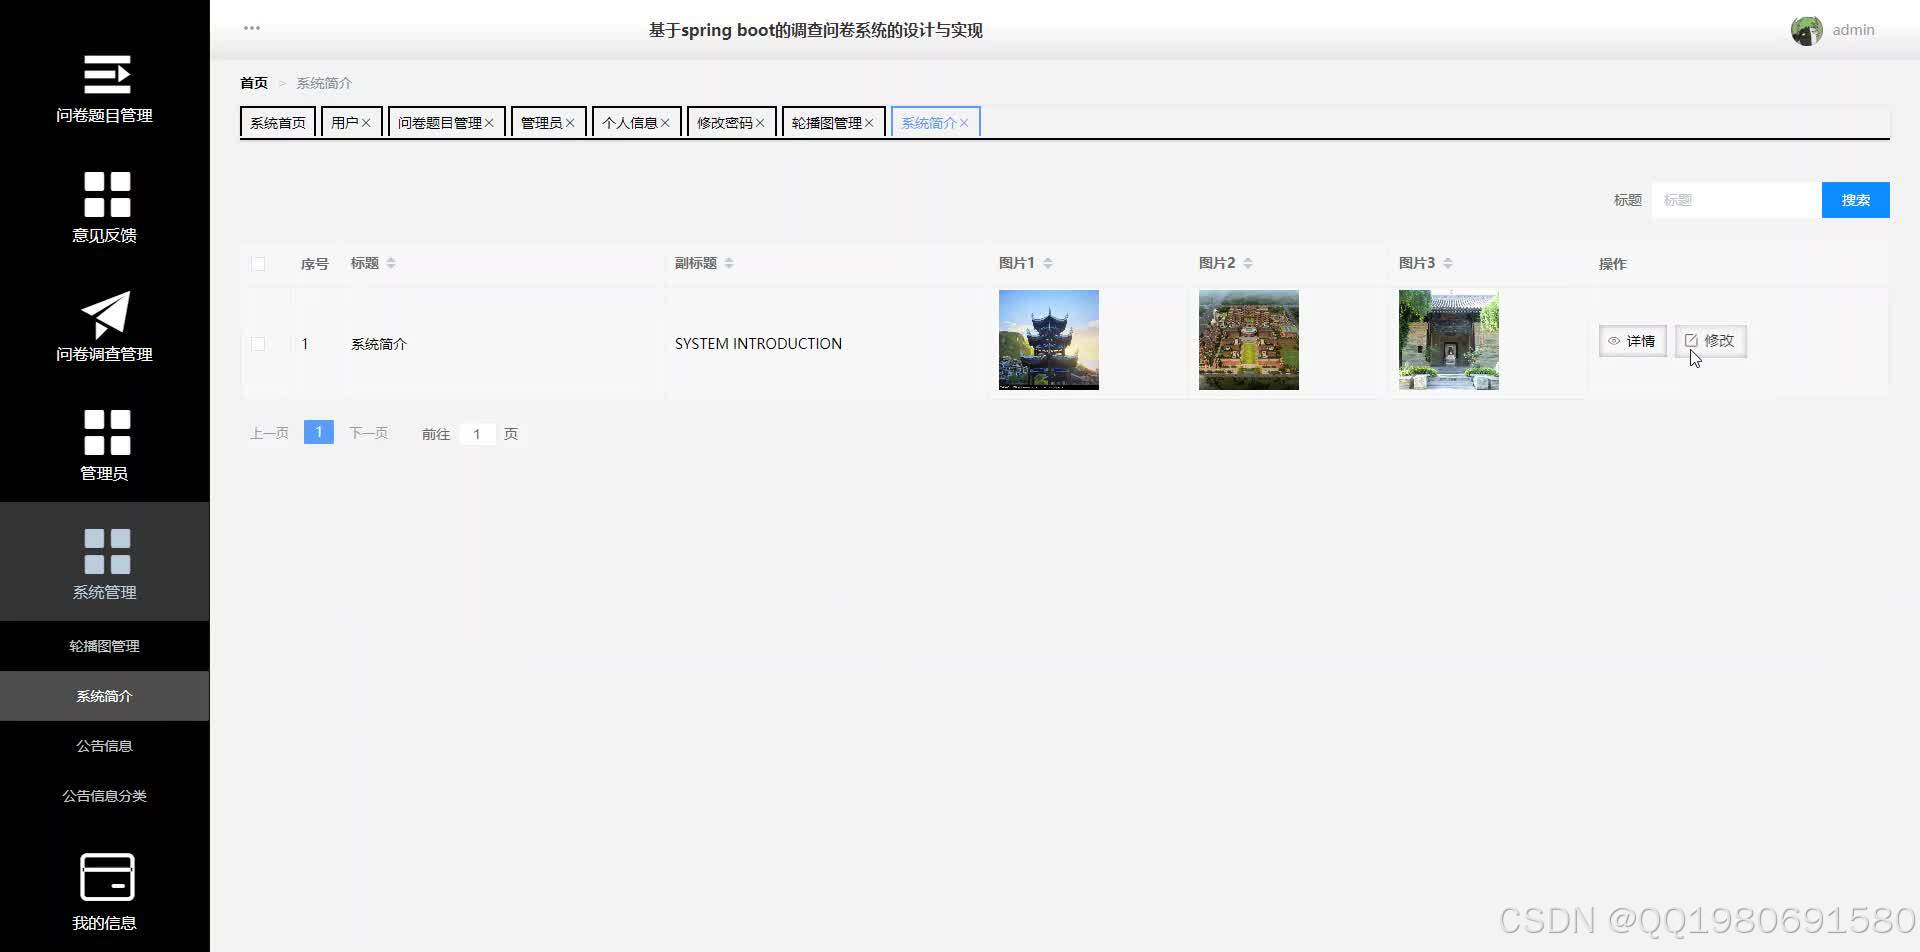This screenshot has width=1920, height=952.
Task: Close the 系统简介 tab
Action: [x=964, y=123]
